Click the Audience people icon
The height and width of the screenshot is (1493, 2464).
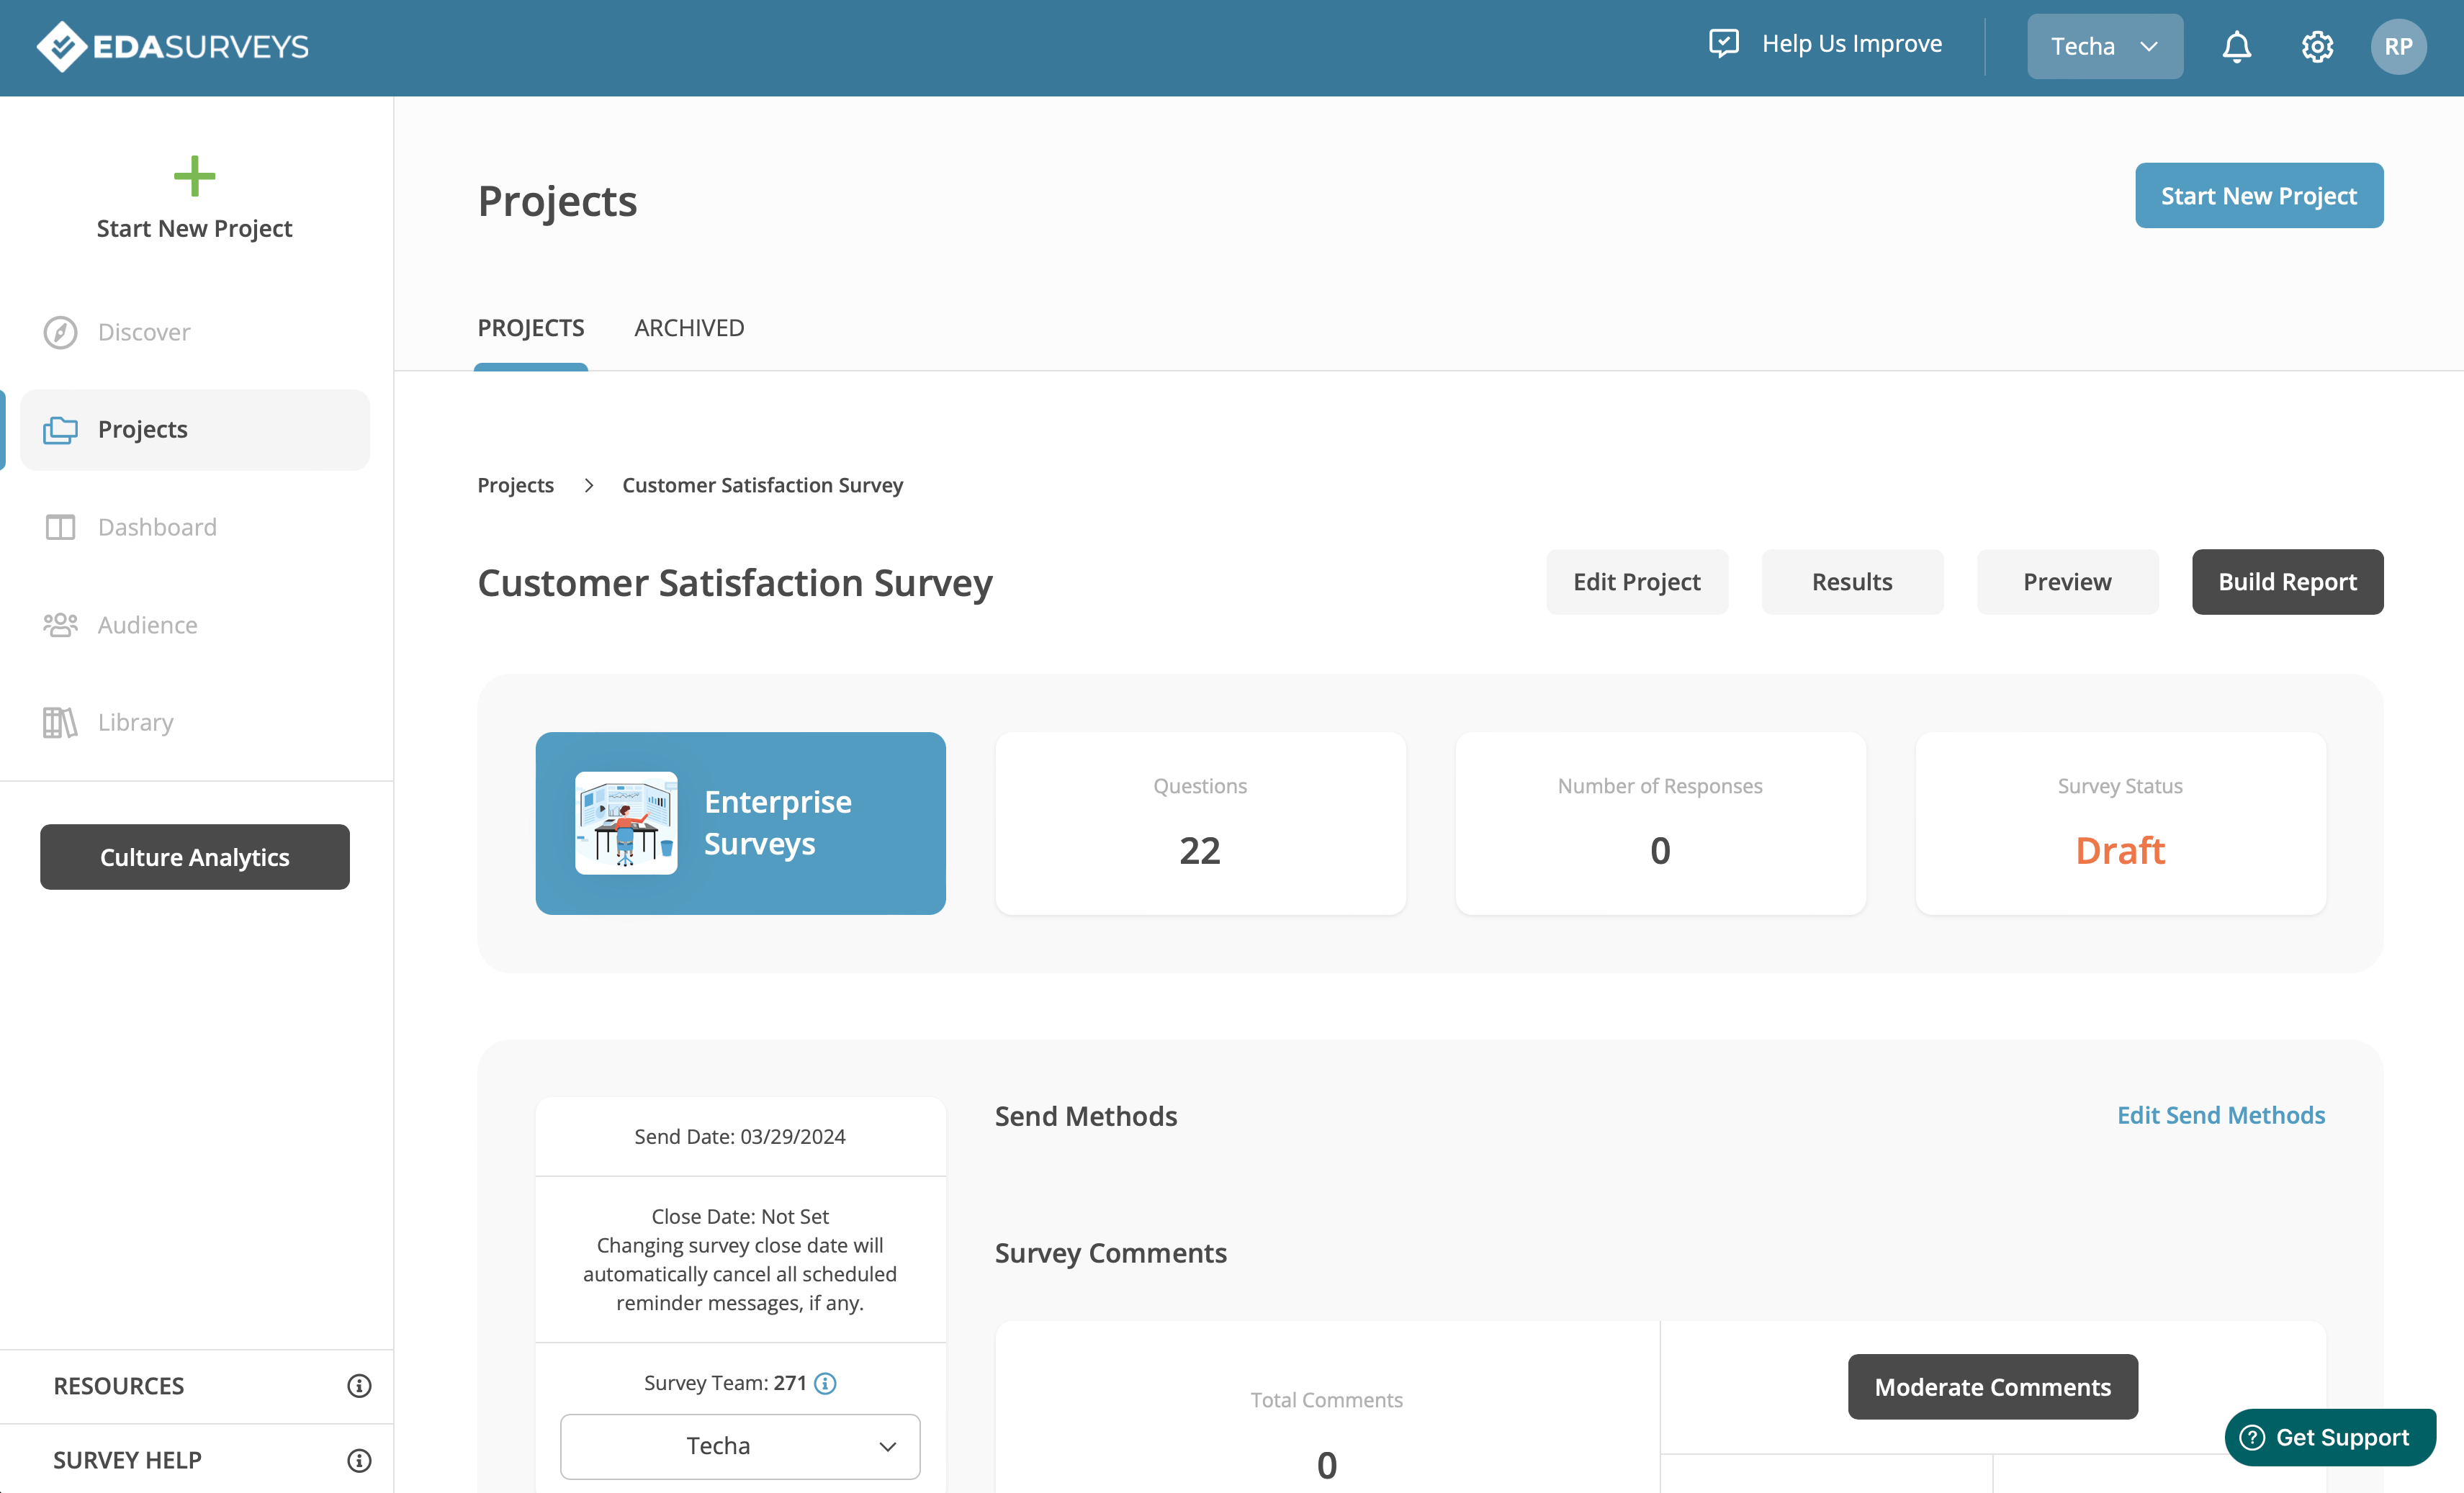click(x=60, y=625)
